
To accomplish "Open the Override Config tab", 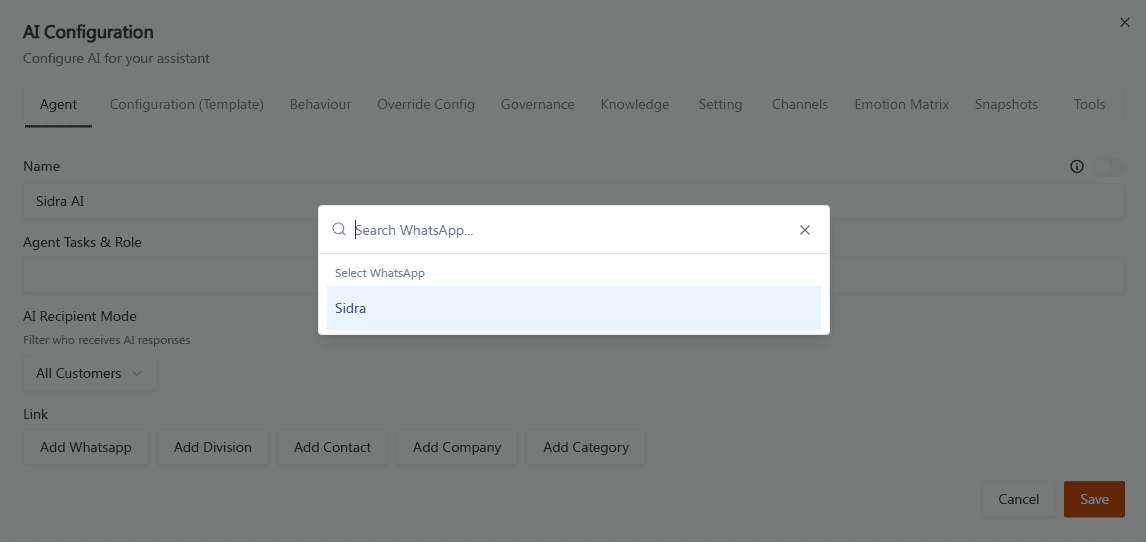I will coord(426,104).
